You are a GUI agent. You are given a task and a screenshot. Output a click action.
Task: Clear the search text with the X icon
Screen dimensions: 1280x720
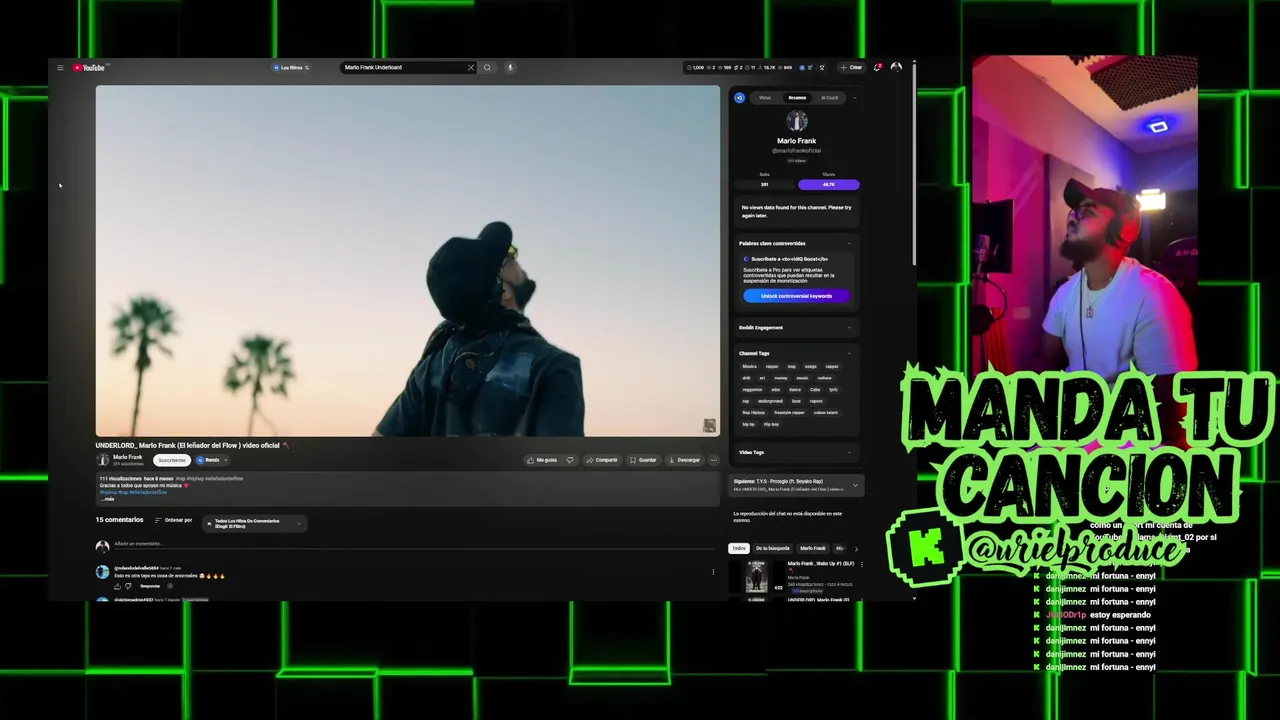[x=470, y=68]
